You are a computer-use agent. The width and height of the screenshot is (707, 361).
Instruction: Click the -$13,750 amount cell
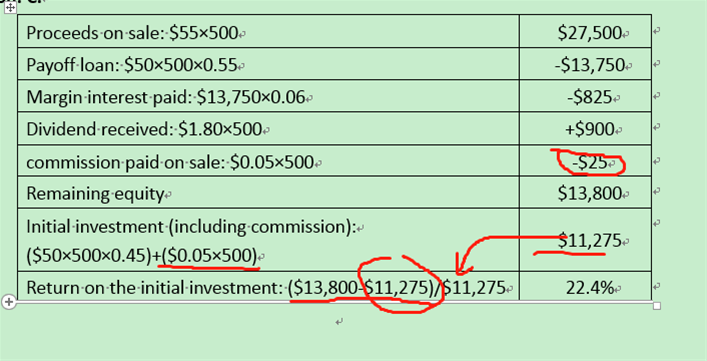(585, 64)
